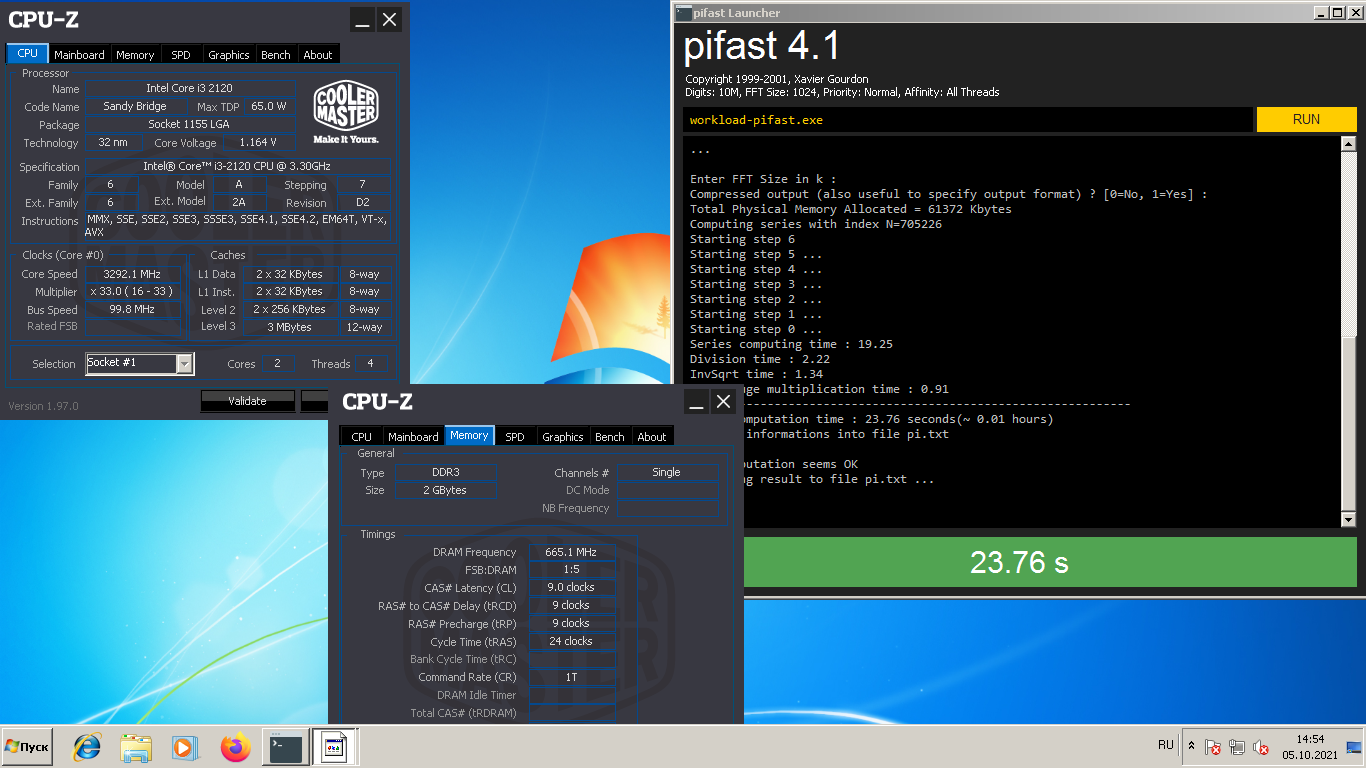Click the pifast console scrollbar thumb
Viewport: 1366px width, 768px height.
[1347, 425]
